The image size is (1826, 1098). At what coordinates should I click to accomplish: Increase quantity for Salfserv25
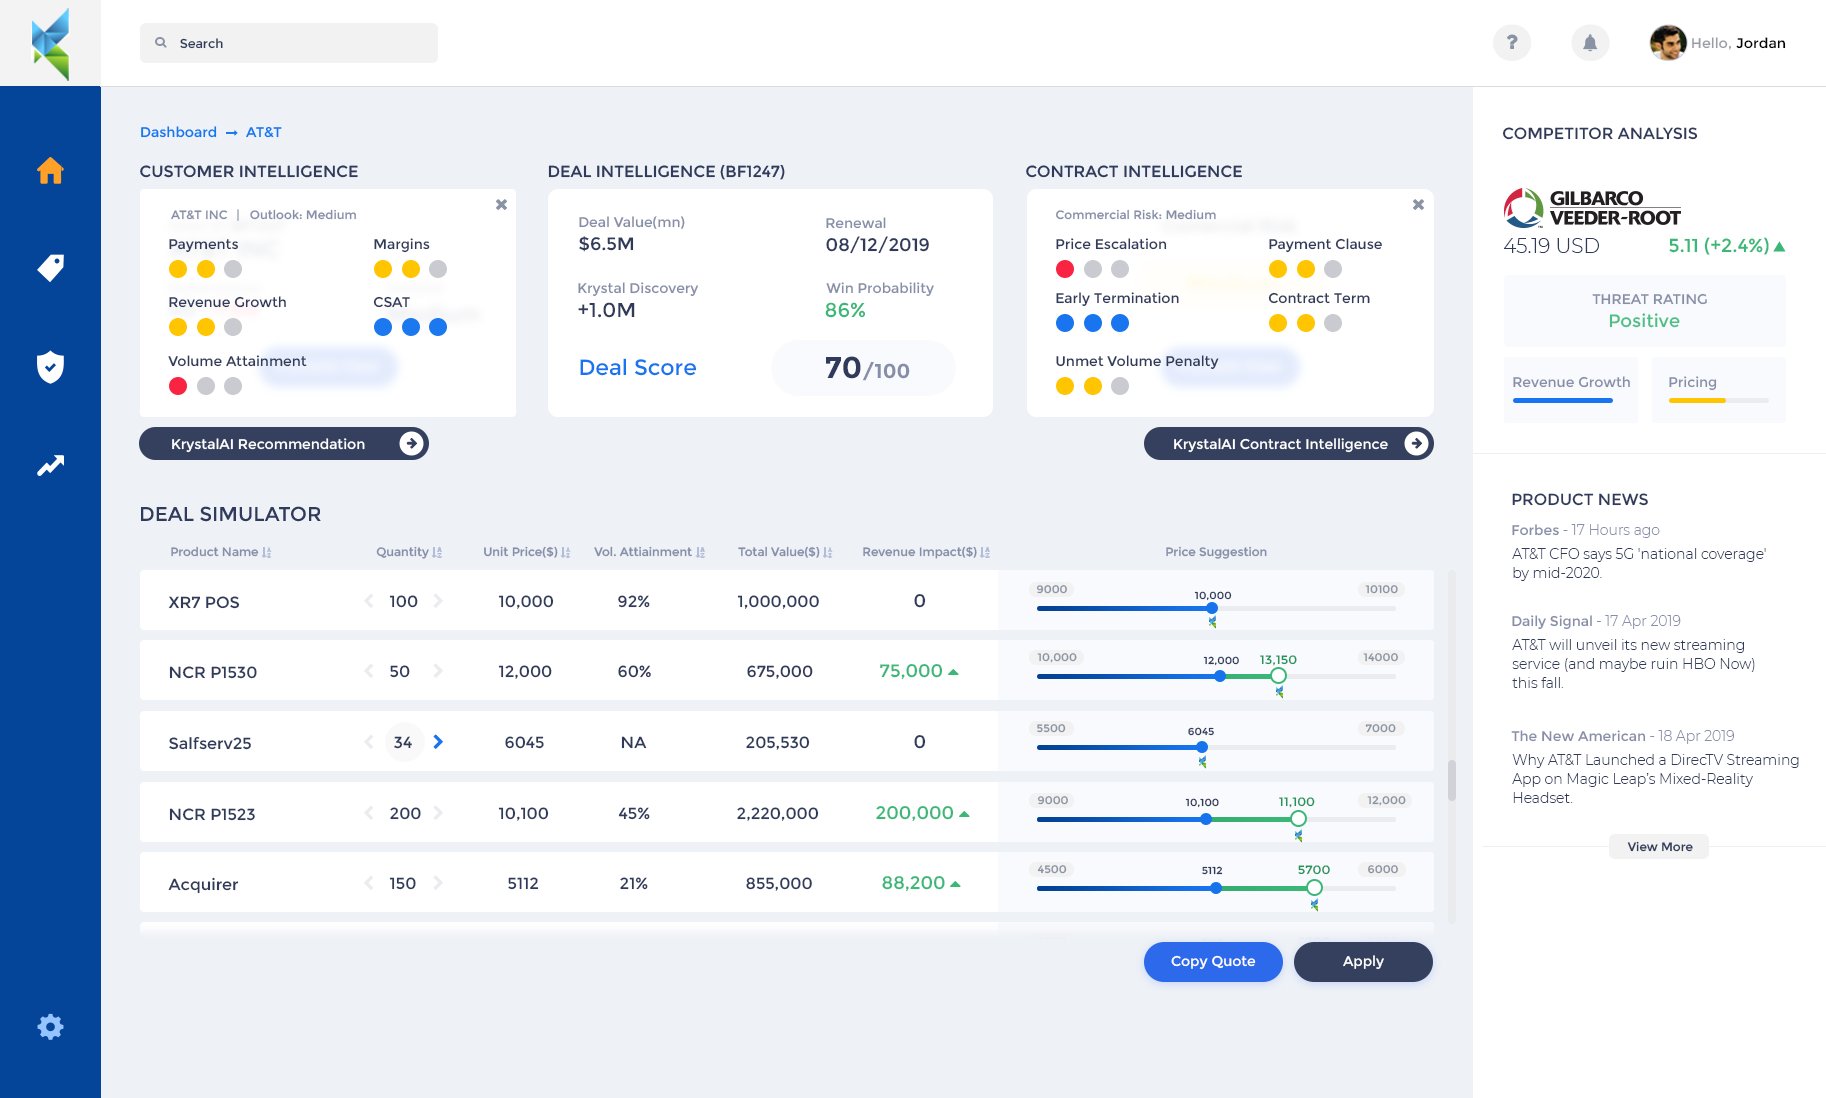[x=438, y=742]
